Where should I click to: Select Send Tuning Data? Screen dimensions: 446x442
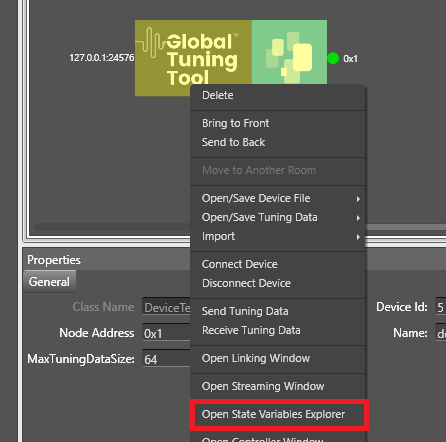point(277,311)
